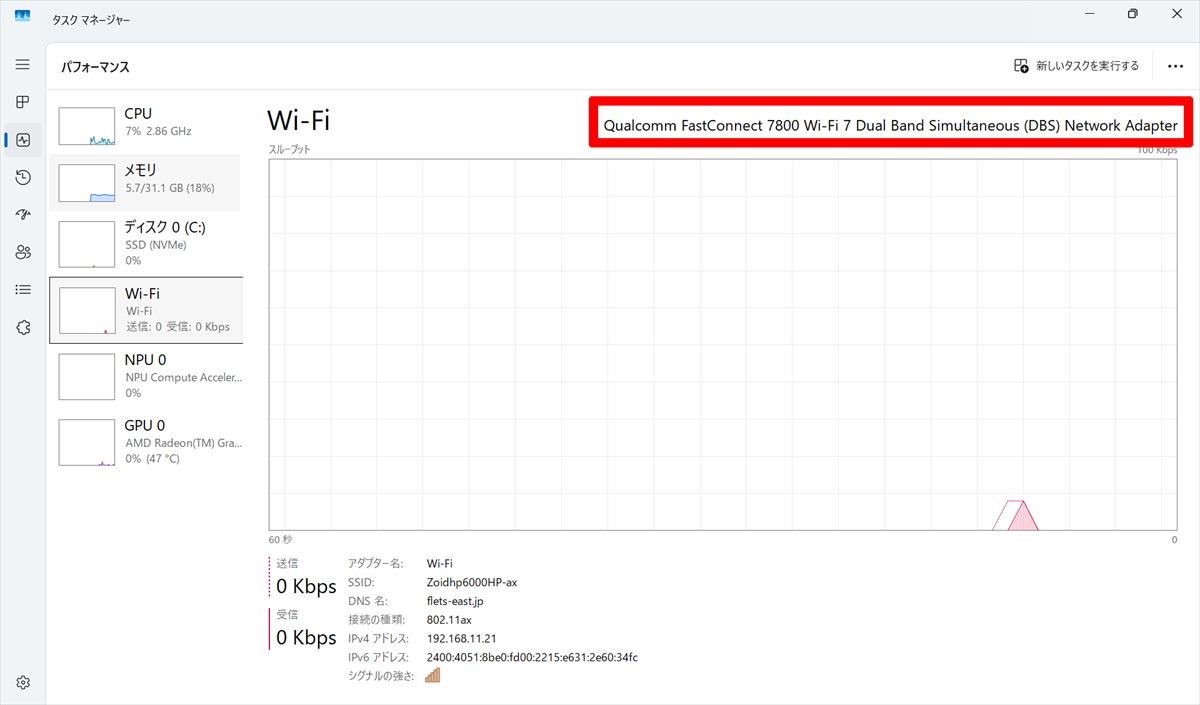This screenshot has height=705, width=1200.
Task: Click the スループット graph label
Action: (x=289, y=149)
